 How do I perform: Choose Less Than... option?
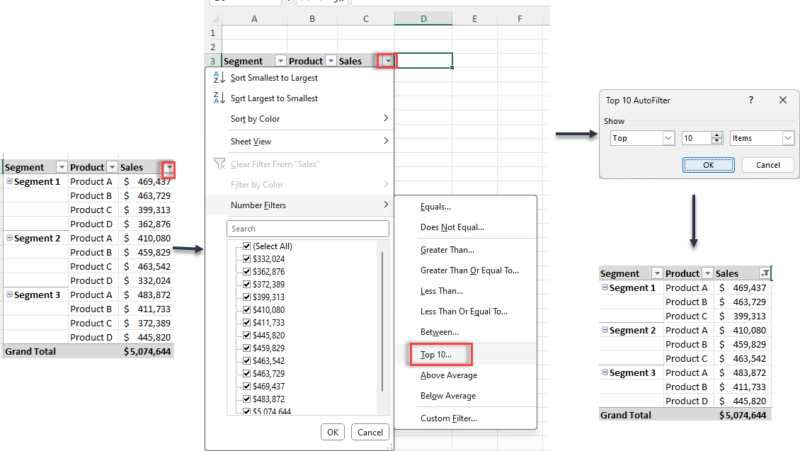pyautogui.click(x=441, y=291)
